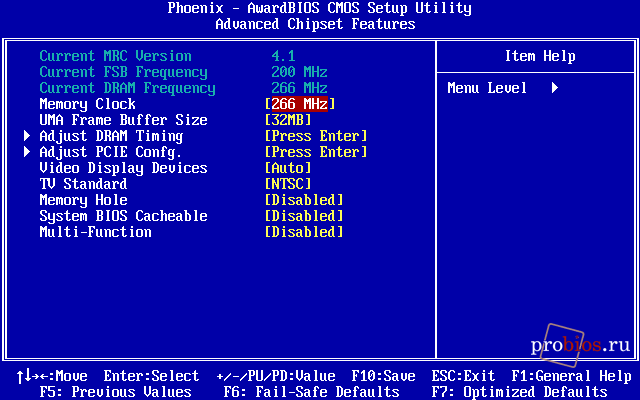This screenshot has height=400, width=640.
Task: Click the 4.1 MRC version value
Action: coord(283,56)
